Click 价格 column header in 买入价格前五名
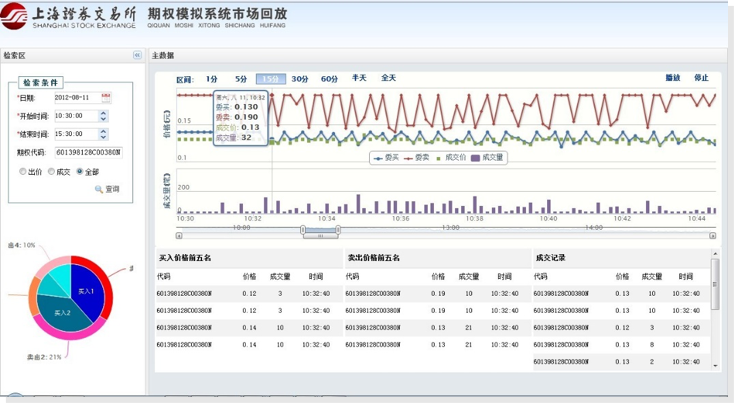This screenshot has height=403, width=734. tap(250, 277)
